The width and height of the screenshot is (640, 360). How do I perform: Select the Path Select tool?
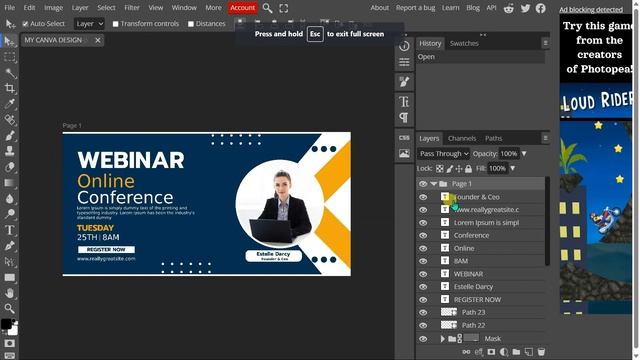(x=9, y=261)
